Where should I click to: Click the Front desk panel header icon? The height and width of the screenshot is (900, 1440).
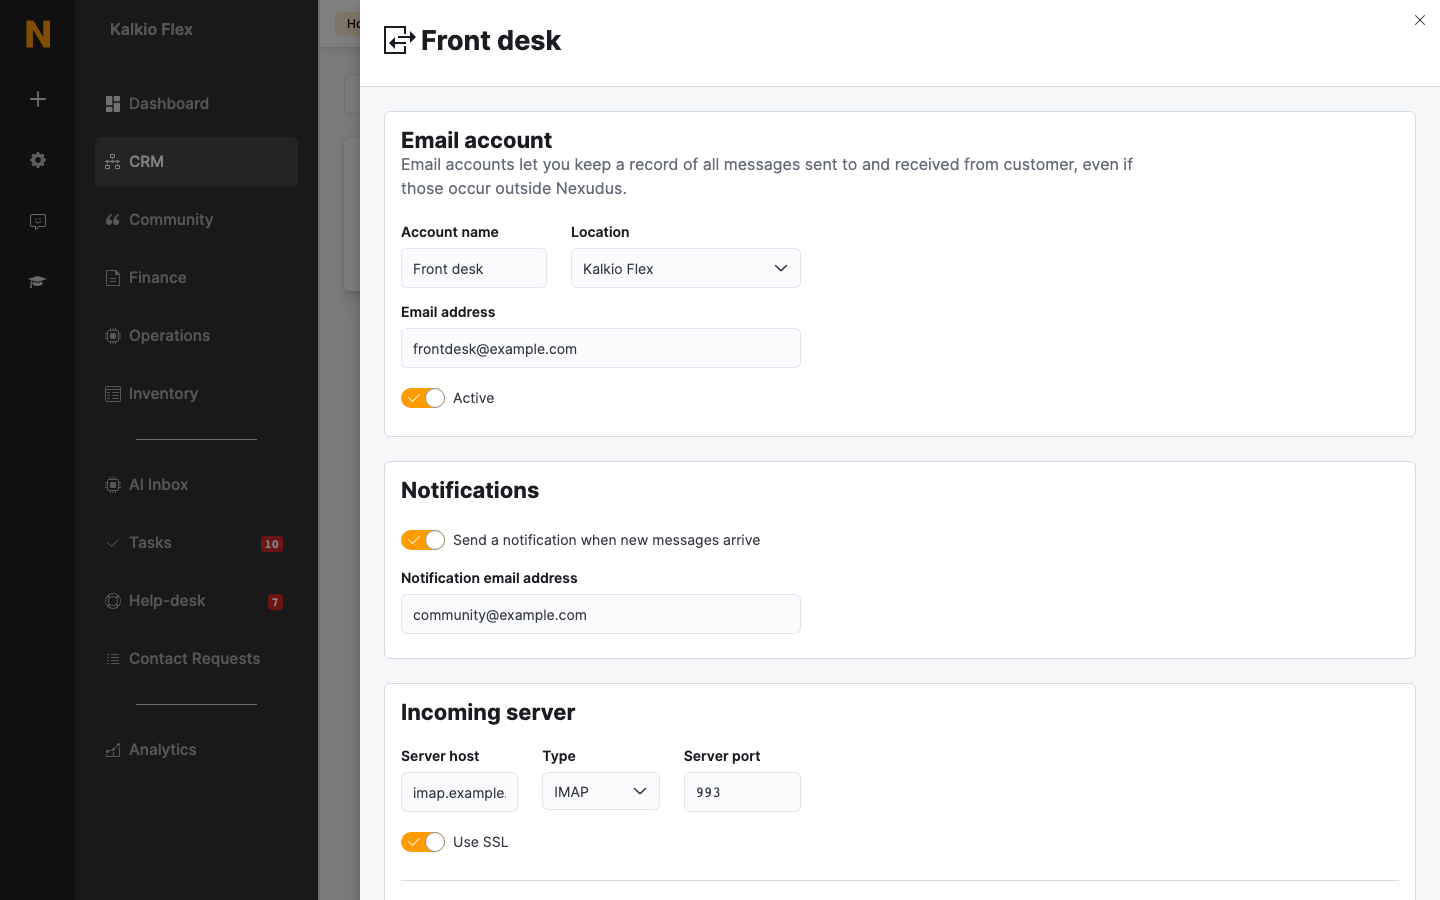pyautogui.click(x=399, y=40)
